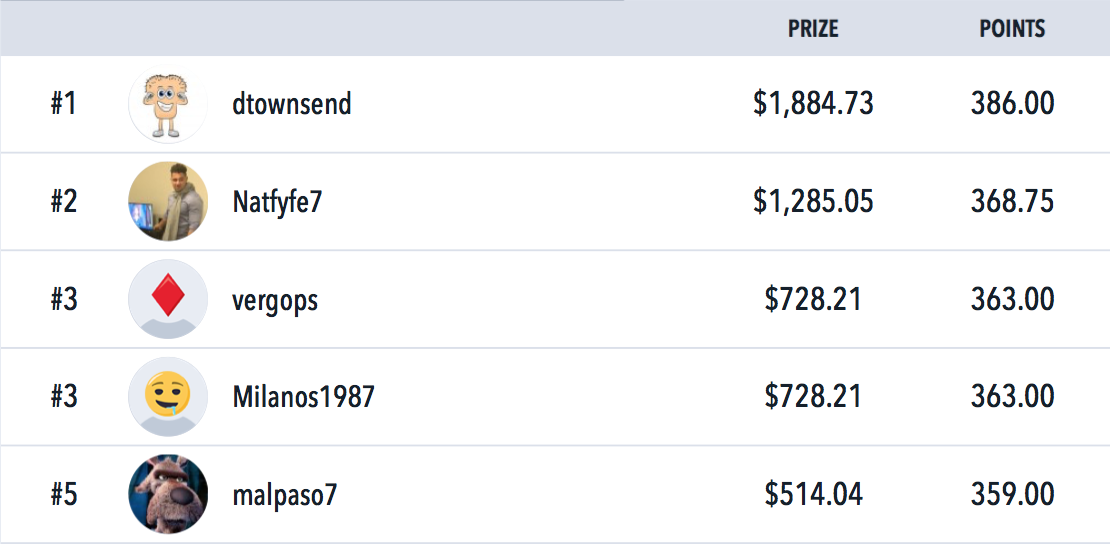The width and height of the screenshot is (1110, 544).
Task: Select vergops' red diamond avatar
Action: [168, 299]
